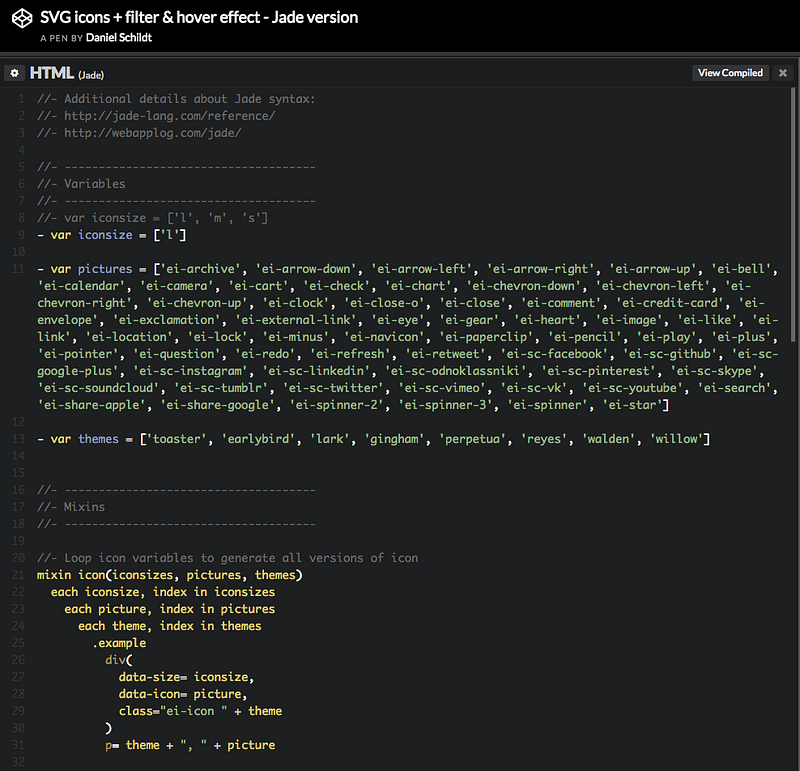Click the commented 'var iconsize' line with 'l', 'm', 's'

[153, 218]
